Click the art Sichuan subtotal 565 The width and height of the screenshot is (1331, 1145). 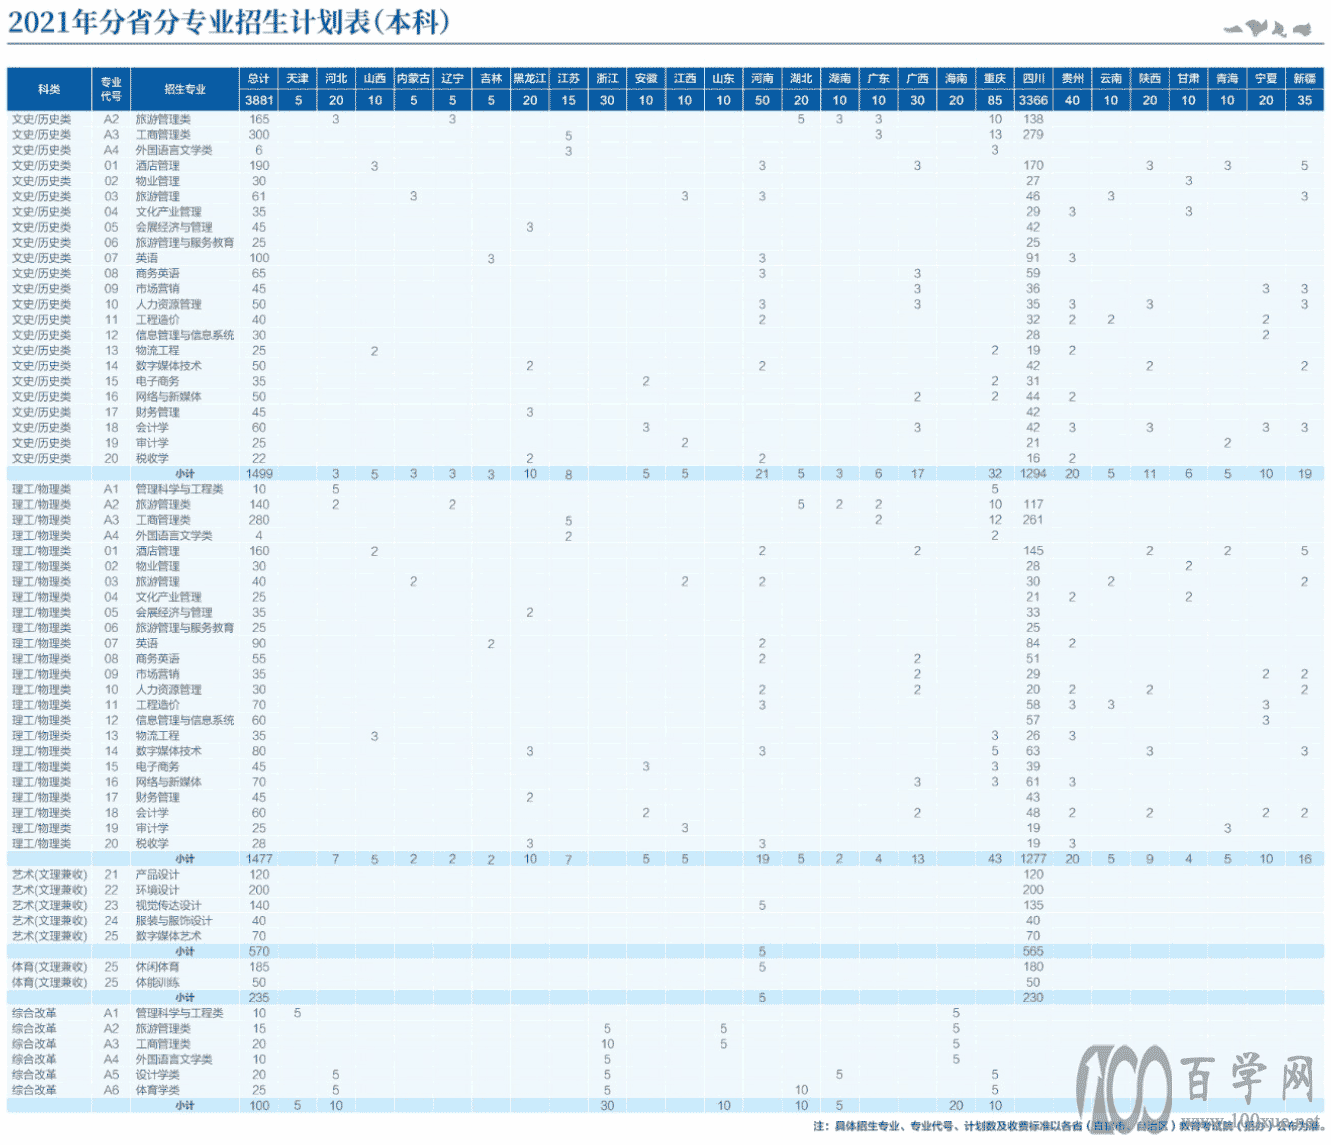tap(1033, 952)
